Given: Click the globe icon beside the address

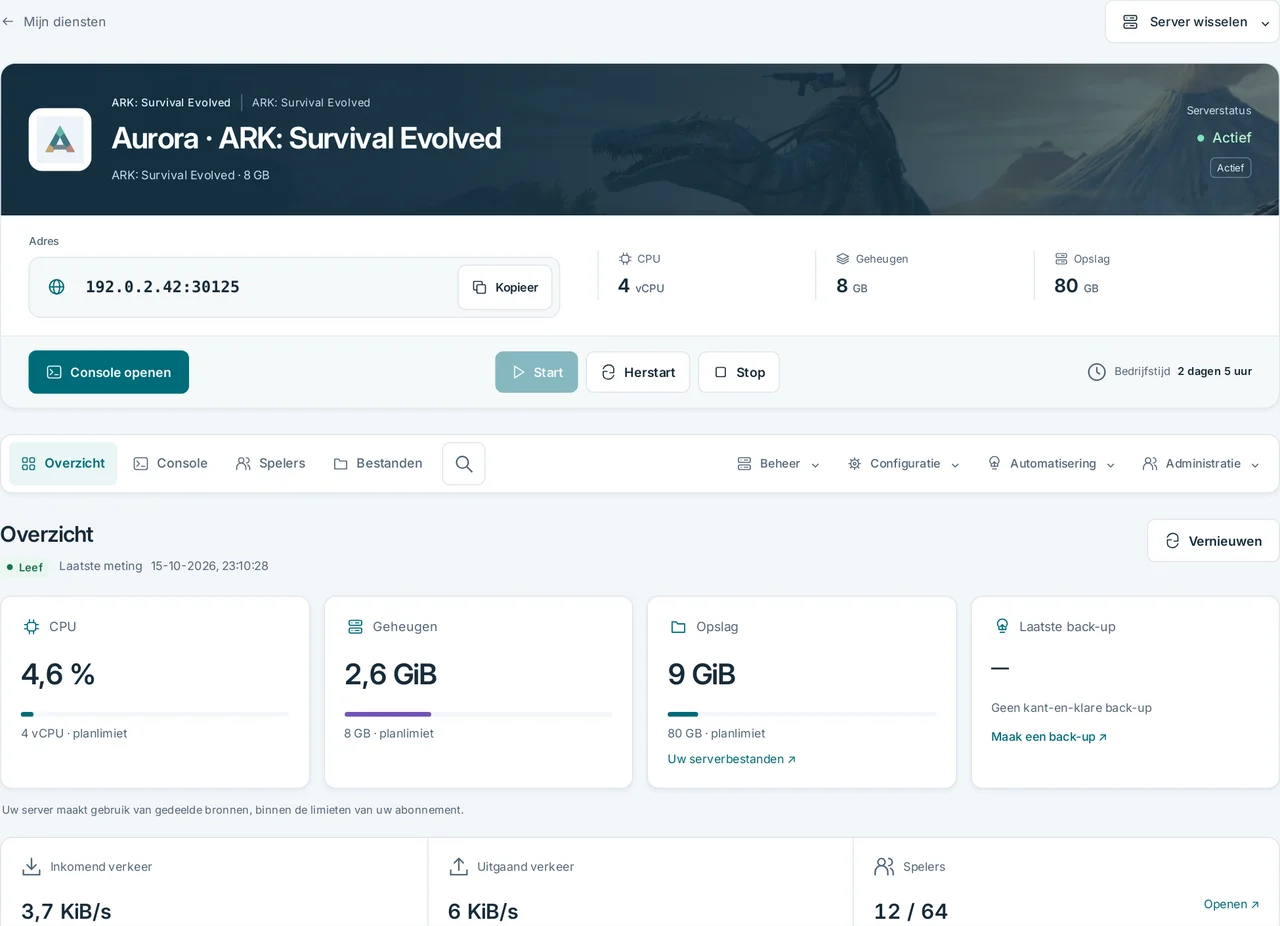Looking at the screenshot, I should 57,287.
